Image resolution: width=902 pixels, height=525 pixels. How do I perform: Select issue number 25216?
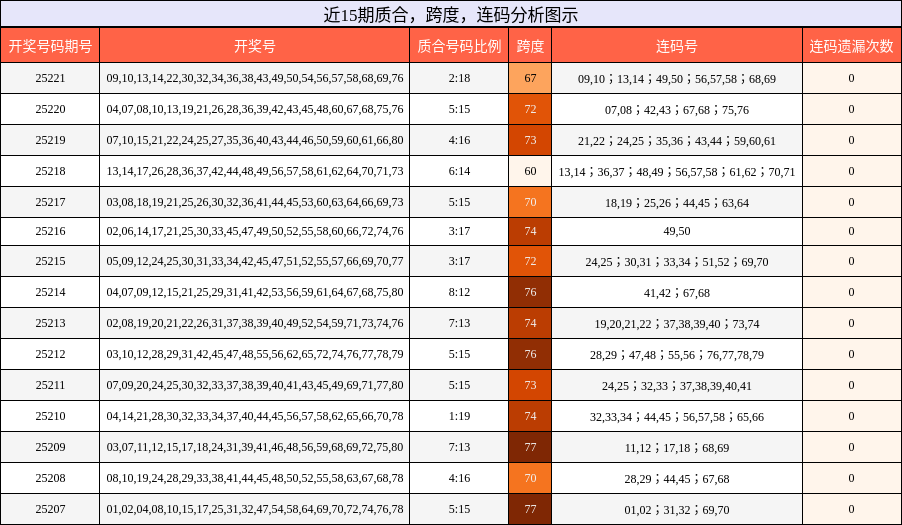pos(50,231)
